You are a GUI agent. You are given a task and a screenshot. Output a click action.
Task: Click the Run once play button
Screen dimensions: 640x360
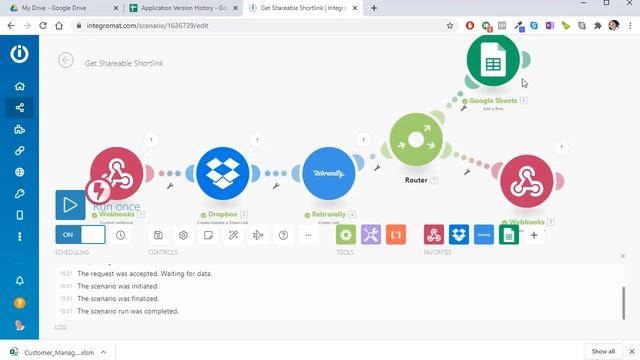click(70, 205)
